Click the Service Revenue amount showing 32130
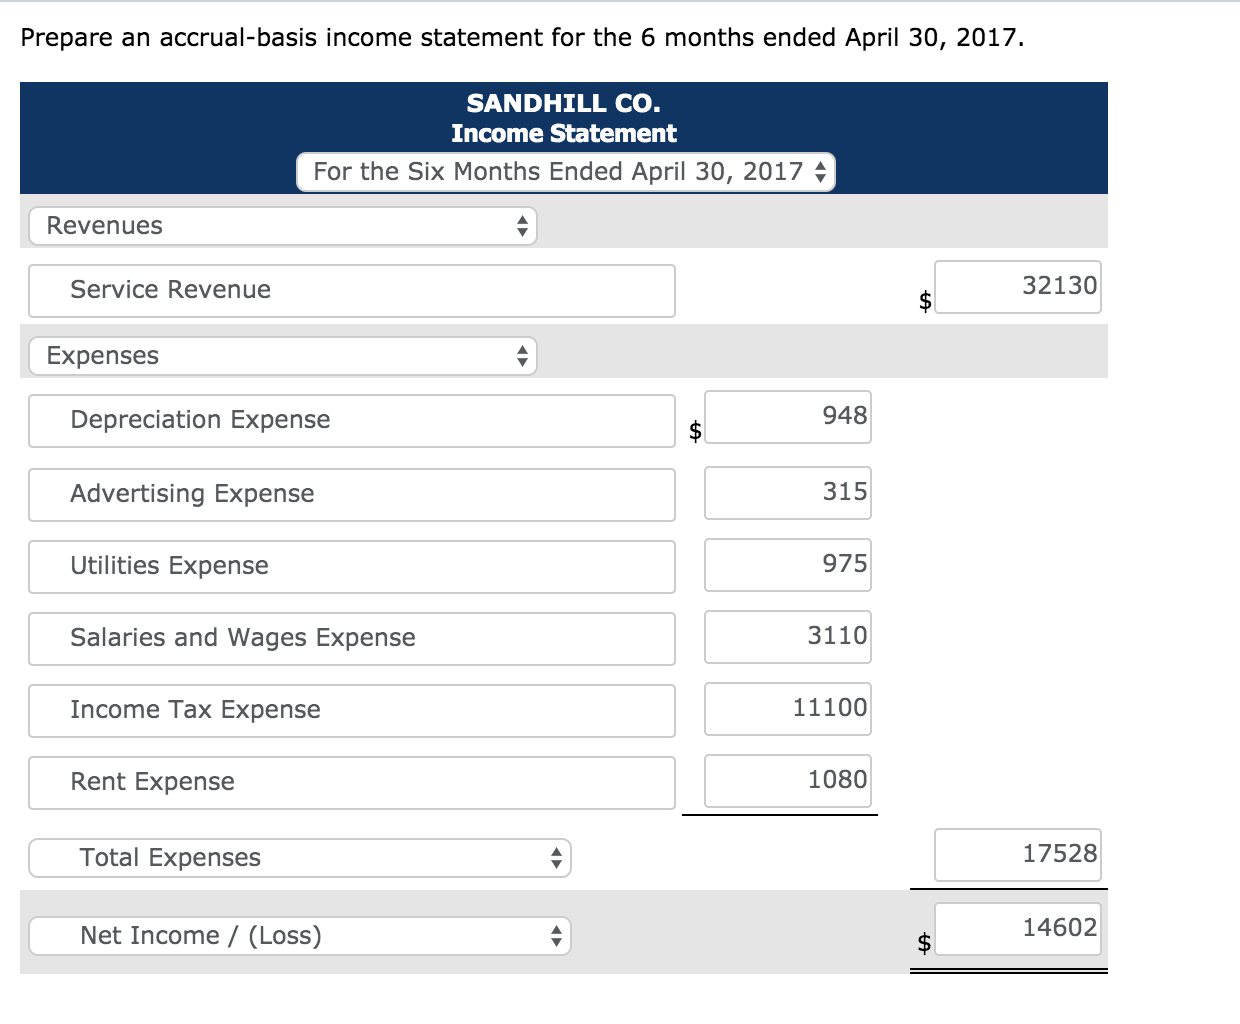The image size is (1240, 1024). click(x=1018, y=287)
